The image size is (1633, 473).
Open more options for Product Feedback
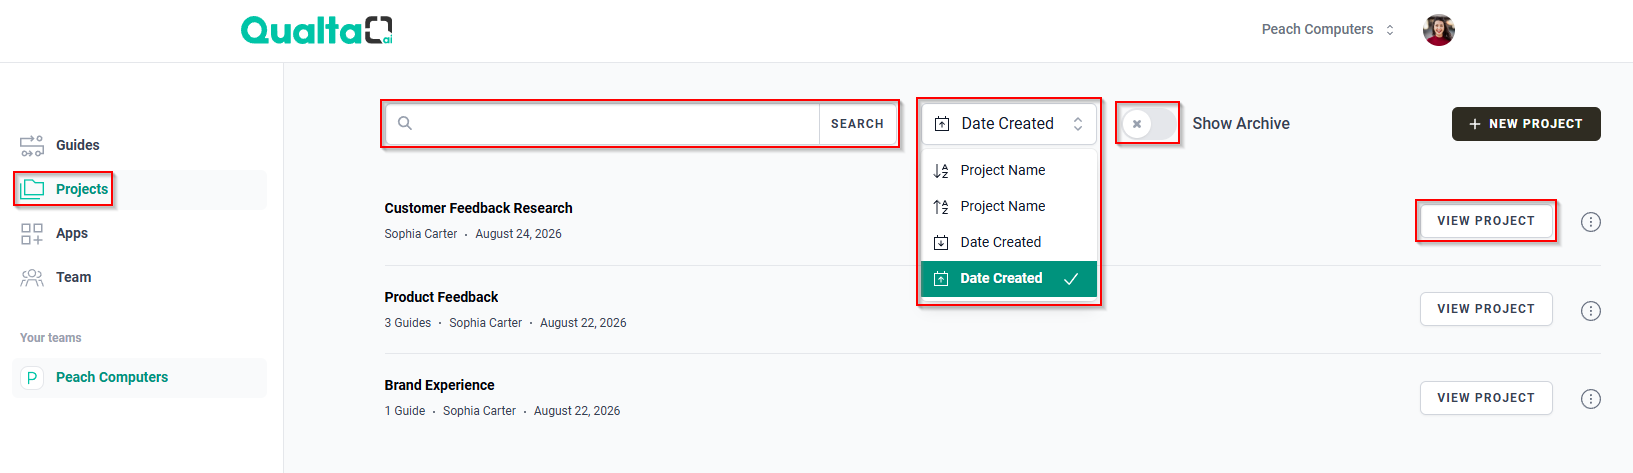click(x=1591, y=311)
